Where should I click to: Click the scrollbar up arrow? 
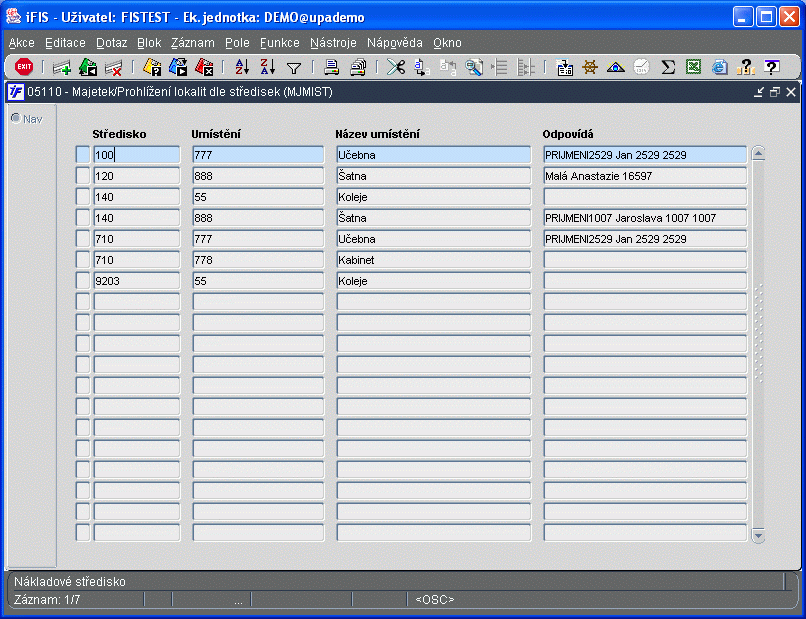[x=758, y=153]
